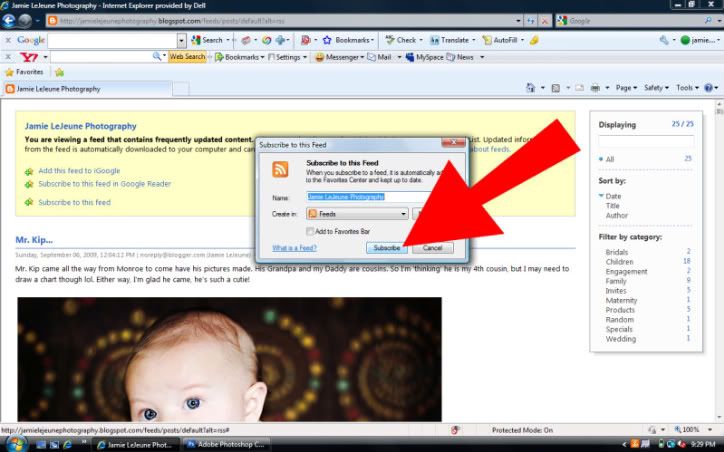Click the browser Forward arrow button
This screenshot has width=724, height=452.
(x=25, y=21)
